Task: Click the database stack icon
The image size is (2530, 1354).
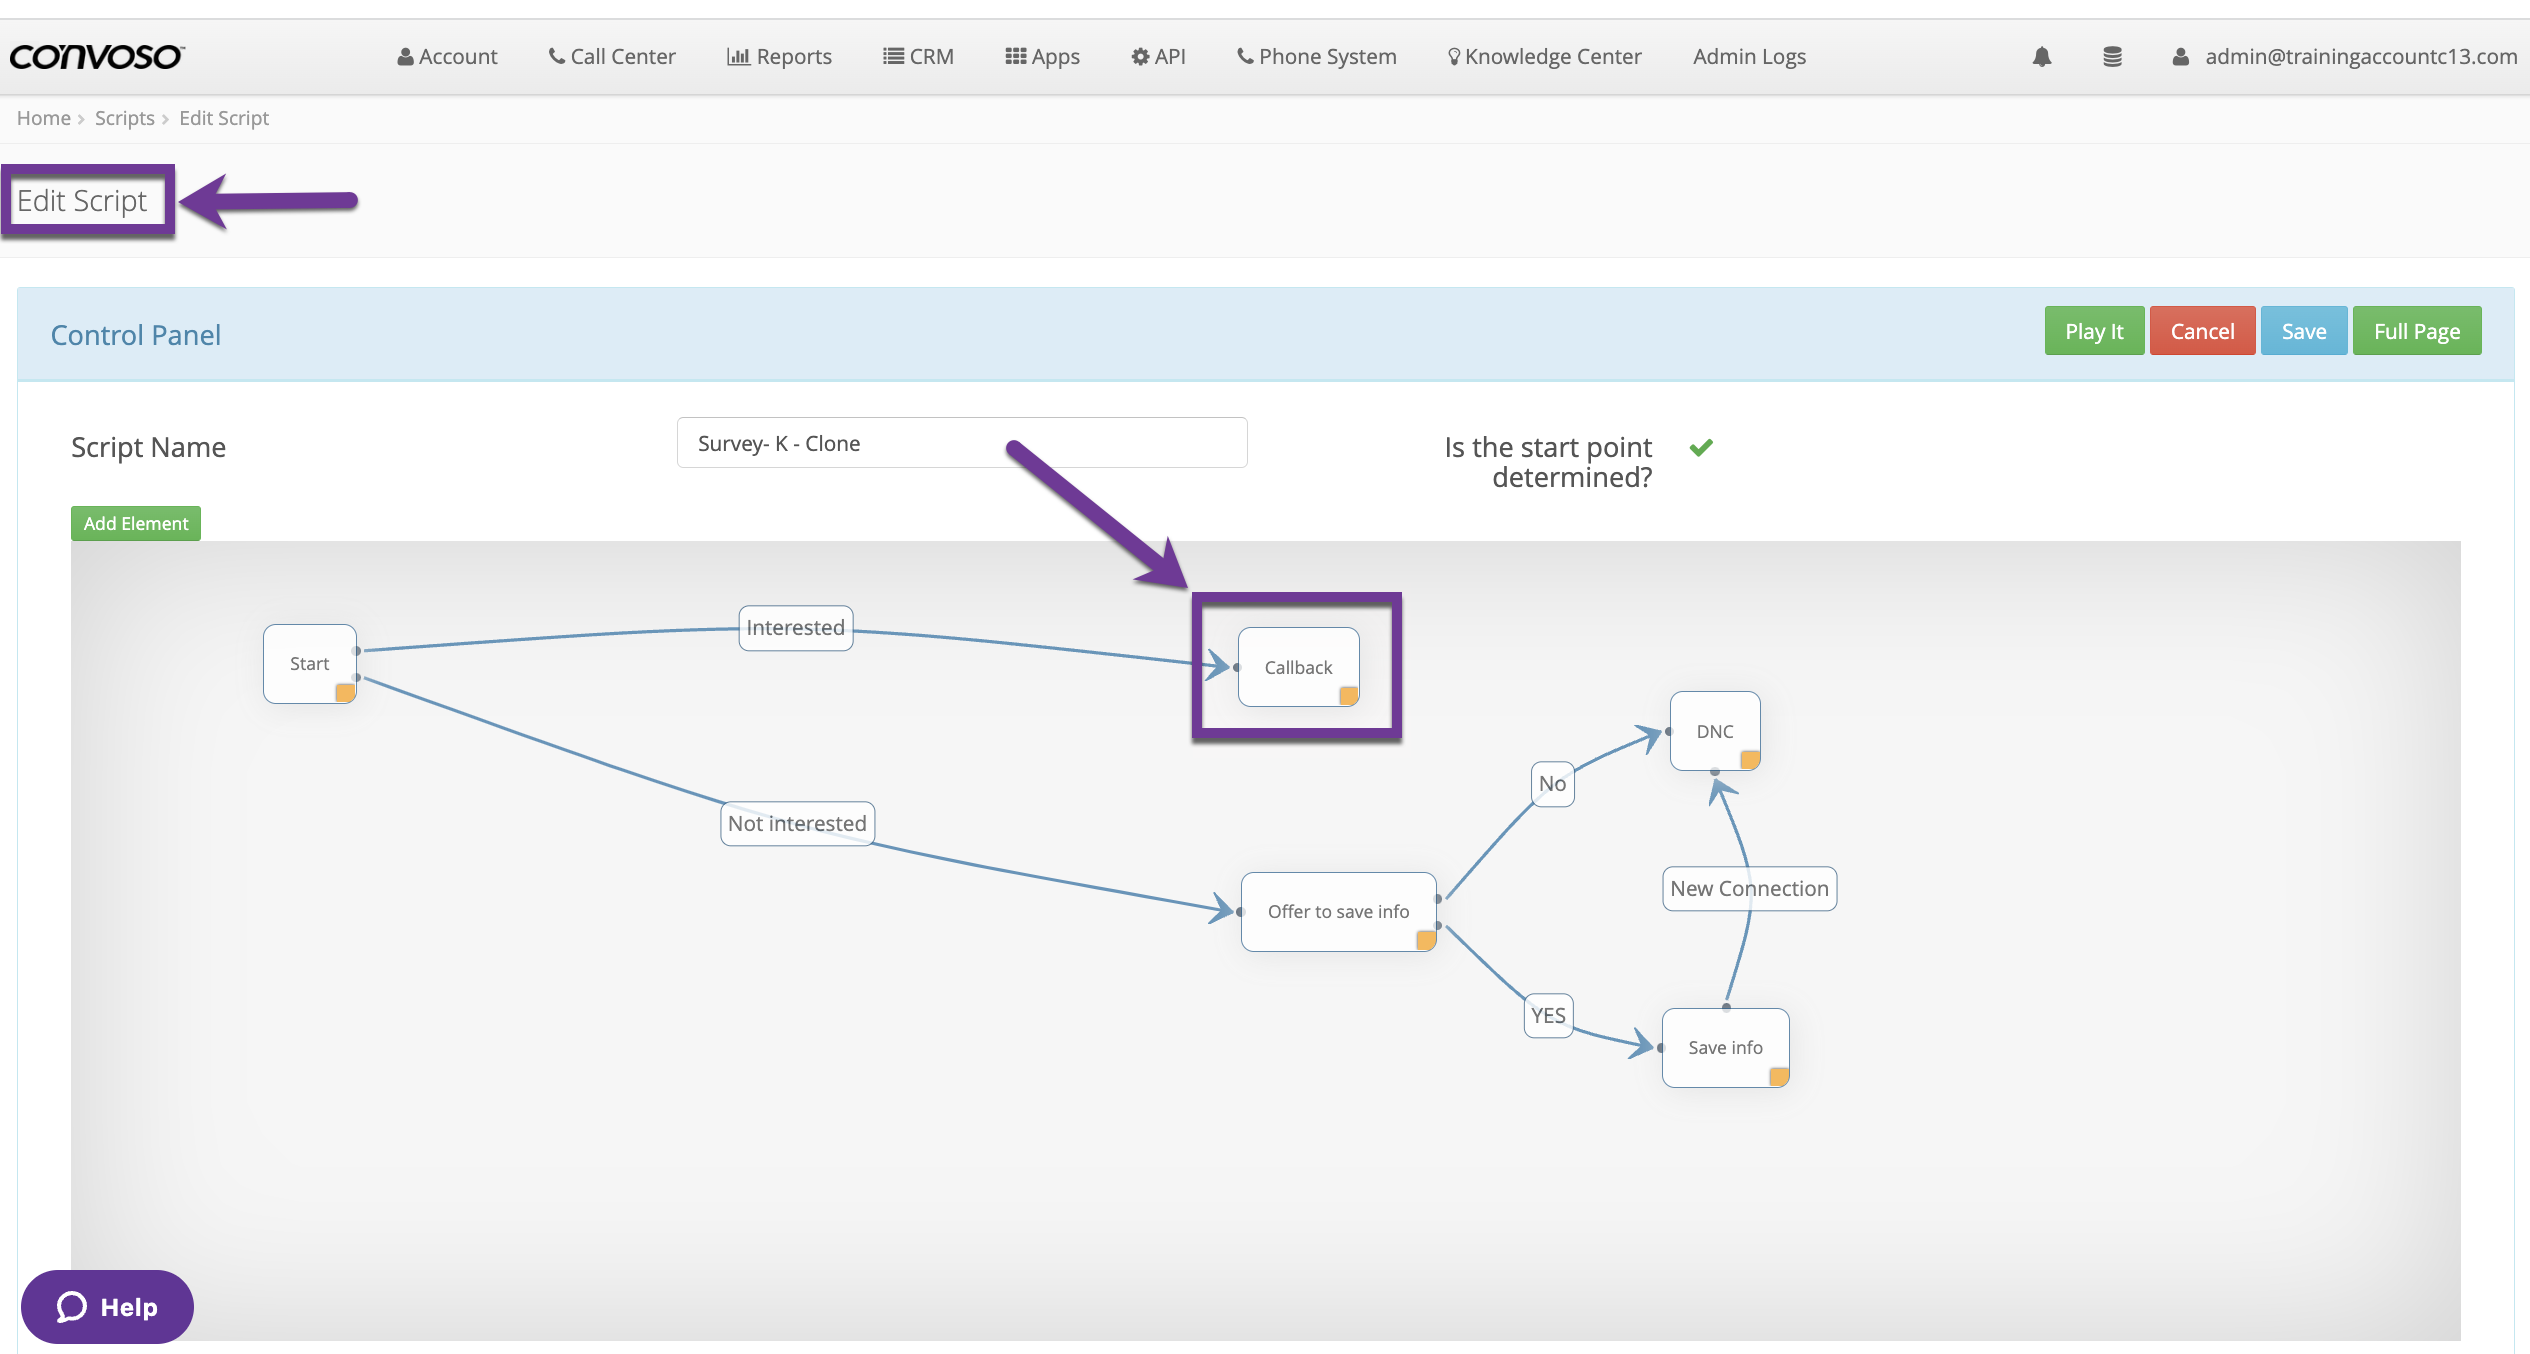Action: point(2112,57)
